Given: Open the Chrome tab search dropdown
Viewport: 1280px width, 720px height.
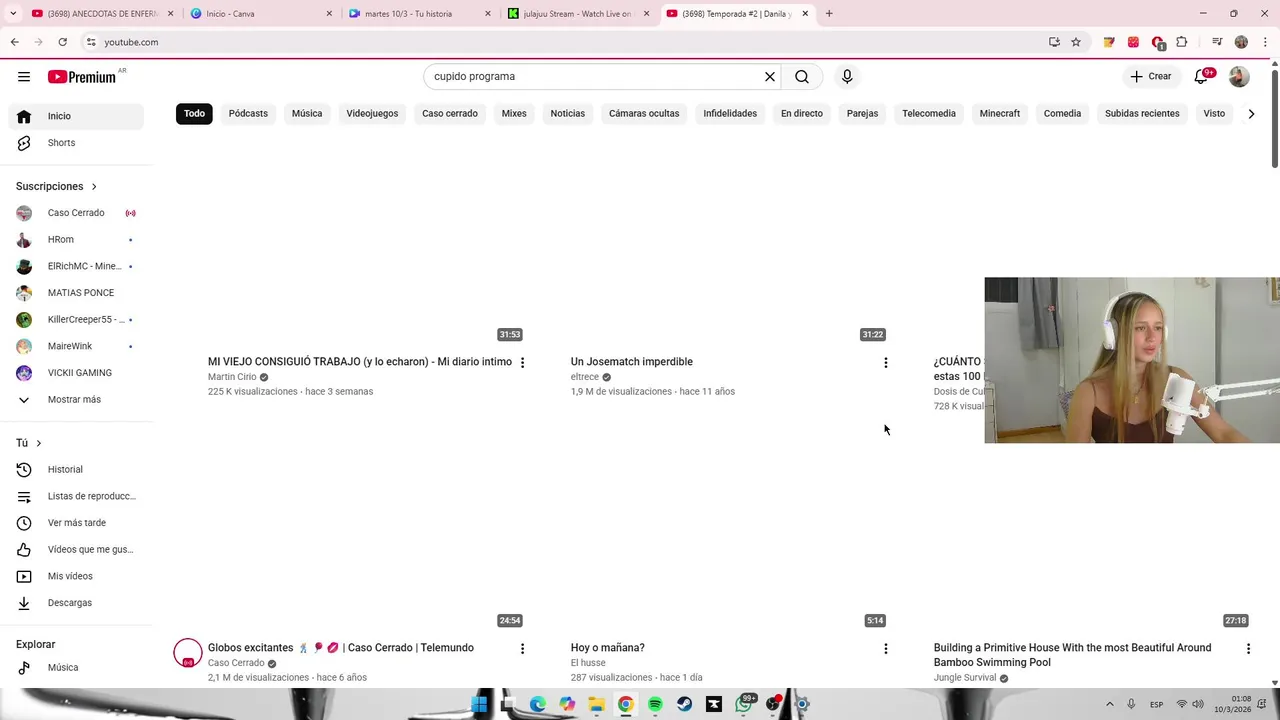Looking at the screenshot, I should (x=13, y=14).
